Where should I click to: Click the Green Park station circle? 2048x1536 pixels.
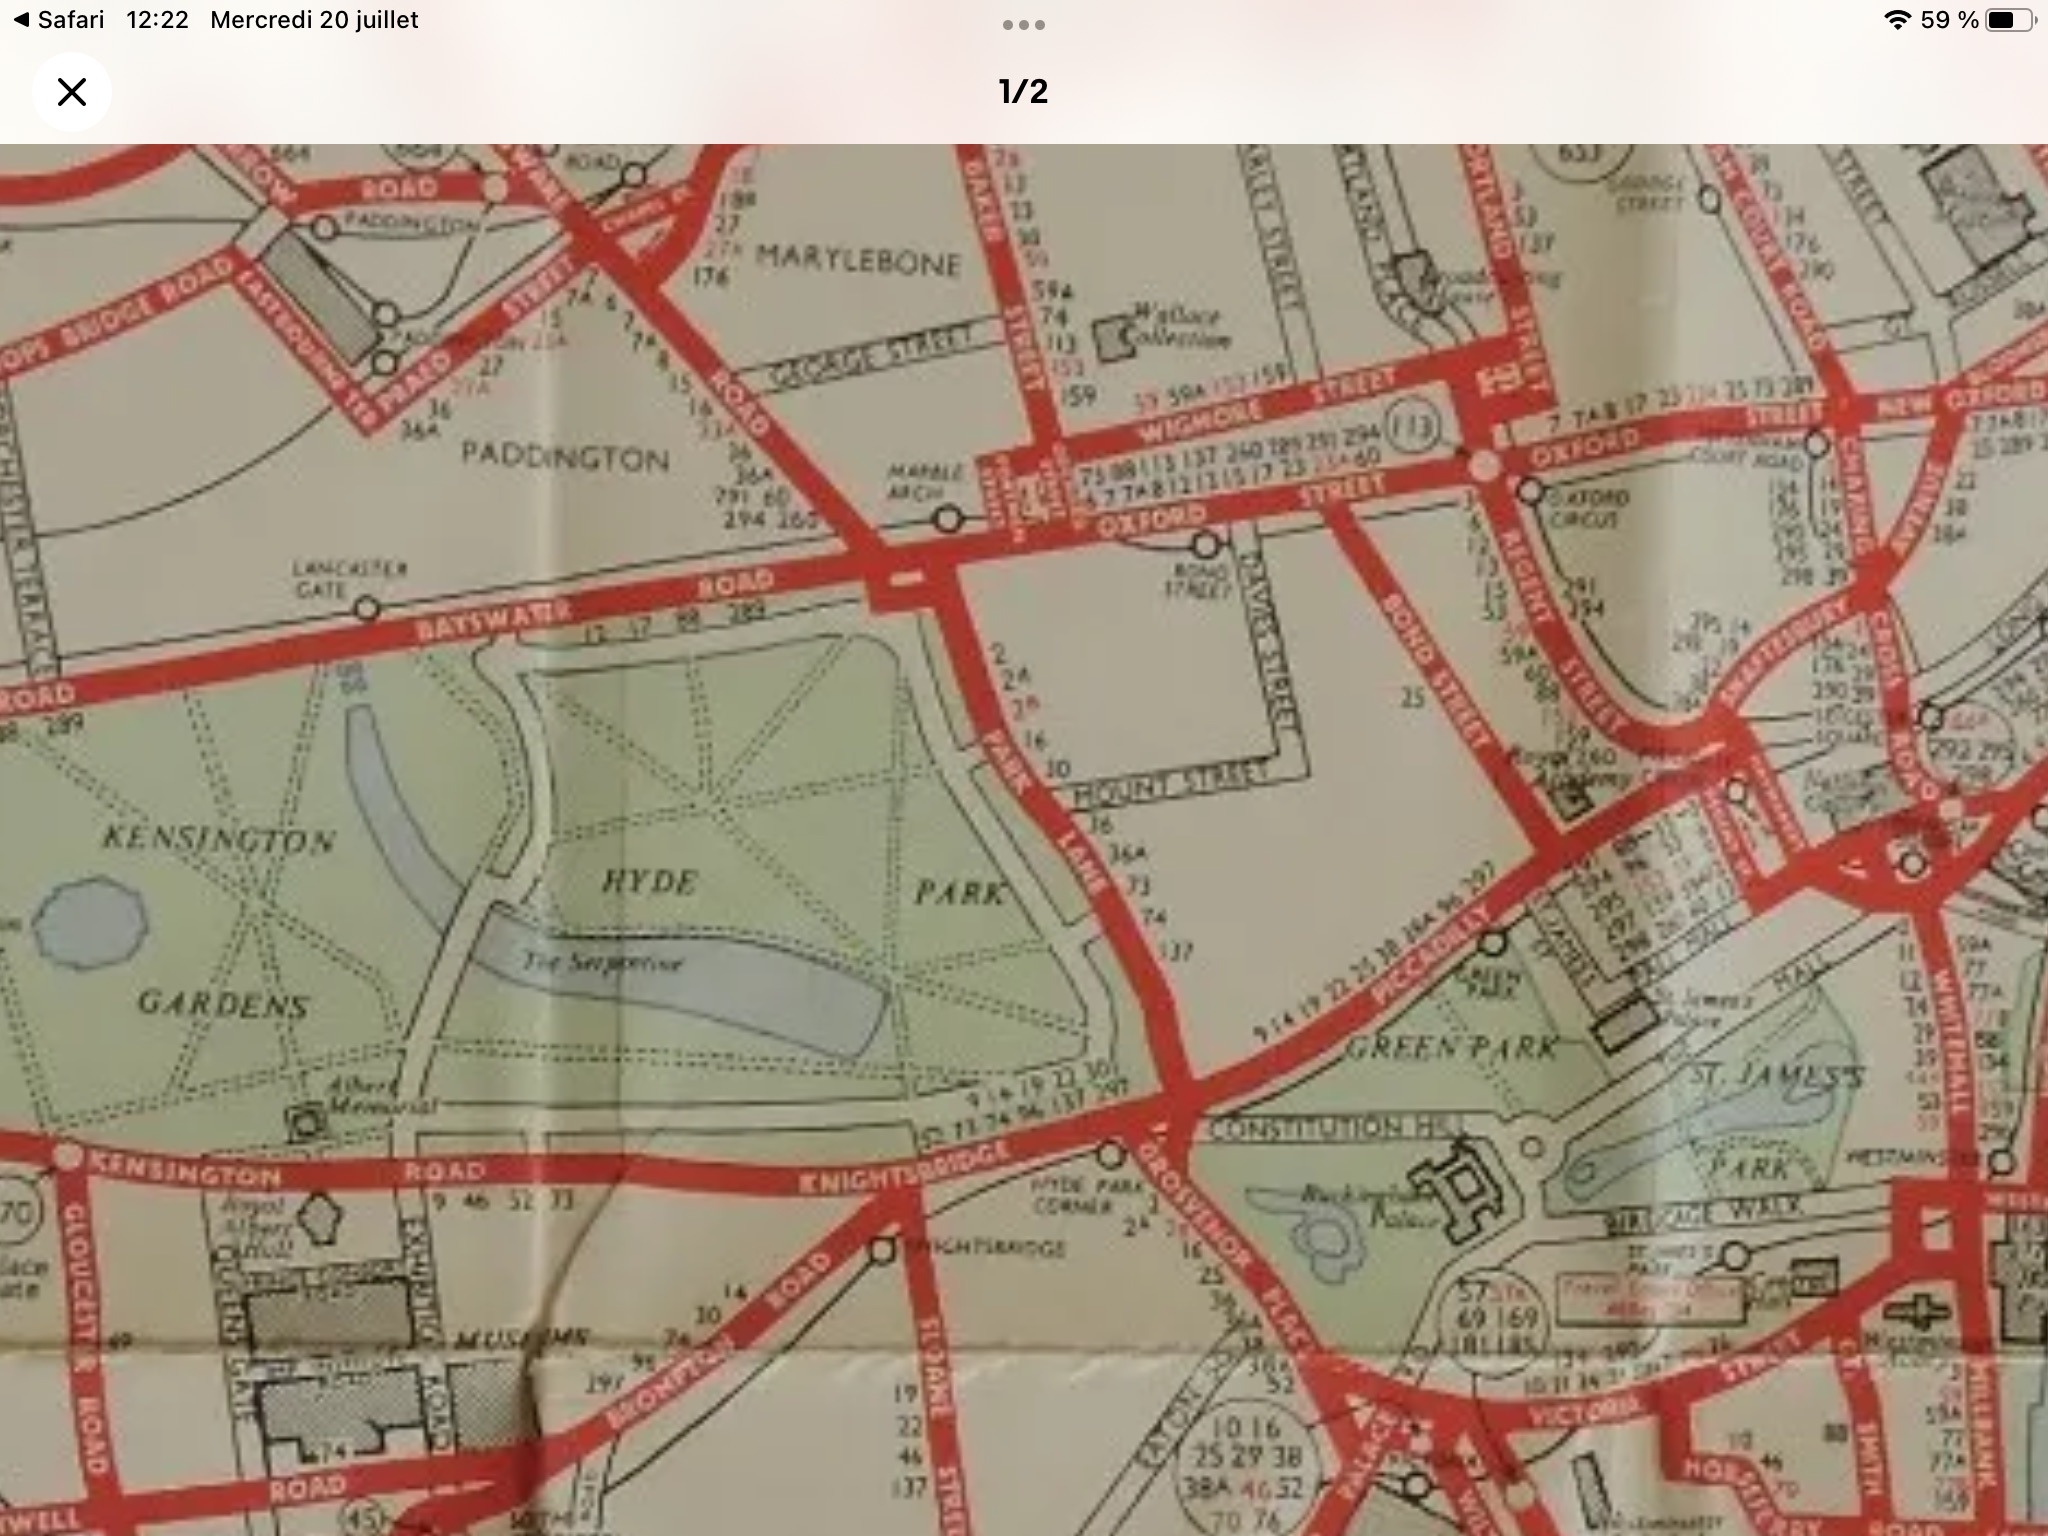[x=1492, y=943]
